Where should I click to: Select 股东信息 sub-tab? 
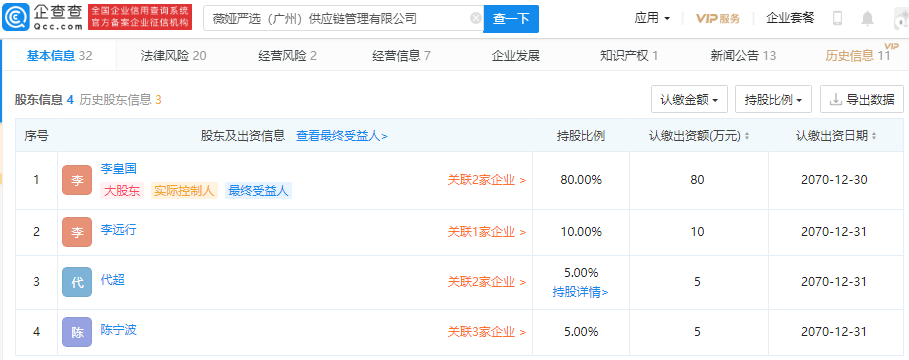44,100
